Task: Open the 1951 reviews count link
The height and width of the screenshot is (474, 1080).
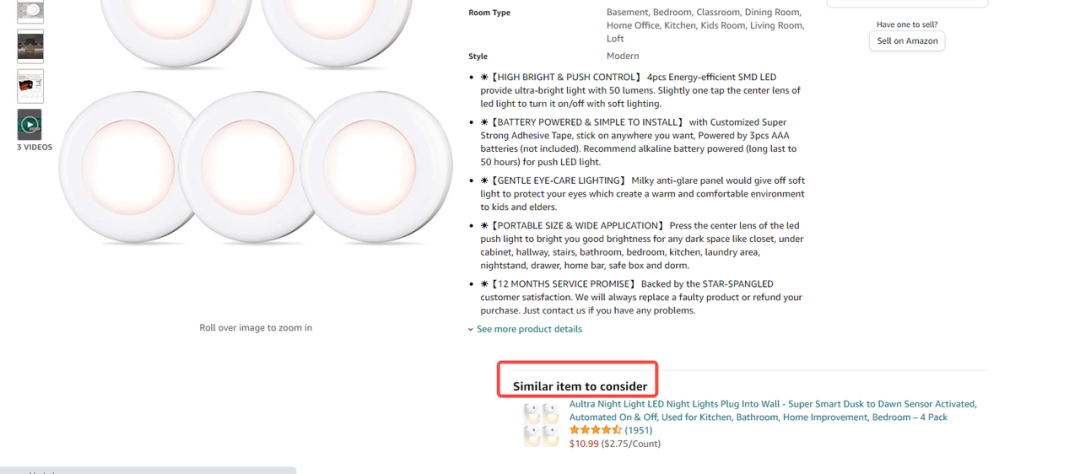Action: tap(639, 430)
